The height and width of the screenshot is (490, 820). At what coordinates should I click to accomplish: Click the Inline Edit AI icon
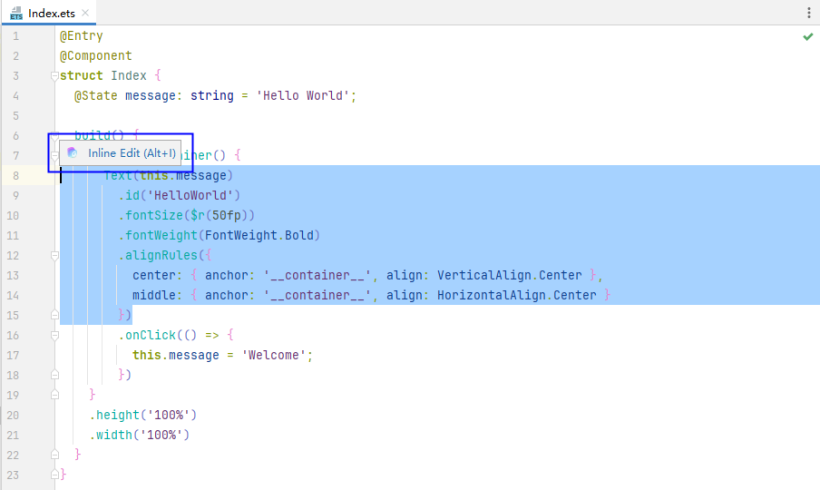click(x=72, y=153)
